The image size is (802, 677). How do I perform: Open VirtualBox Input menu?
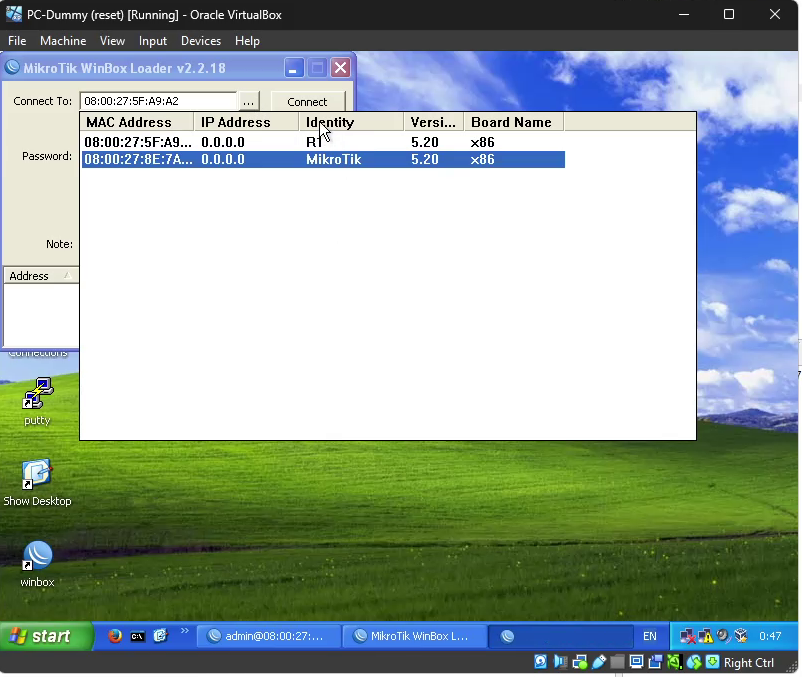(152, 41)
